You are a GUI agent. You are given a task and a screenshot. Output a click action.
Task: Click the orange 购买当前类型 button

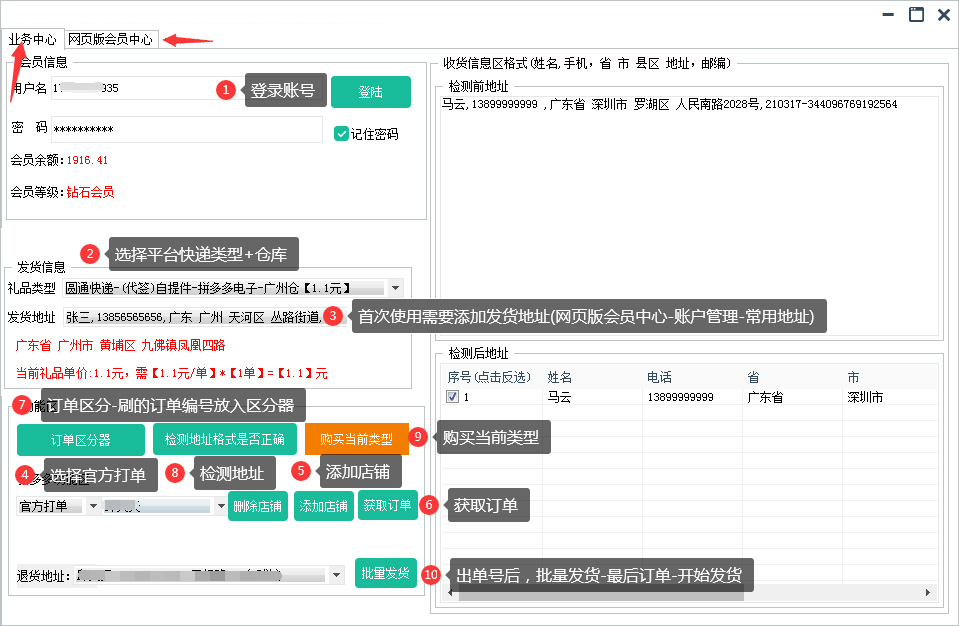(356, 439)
